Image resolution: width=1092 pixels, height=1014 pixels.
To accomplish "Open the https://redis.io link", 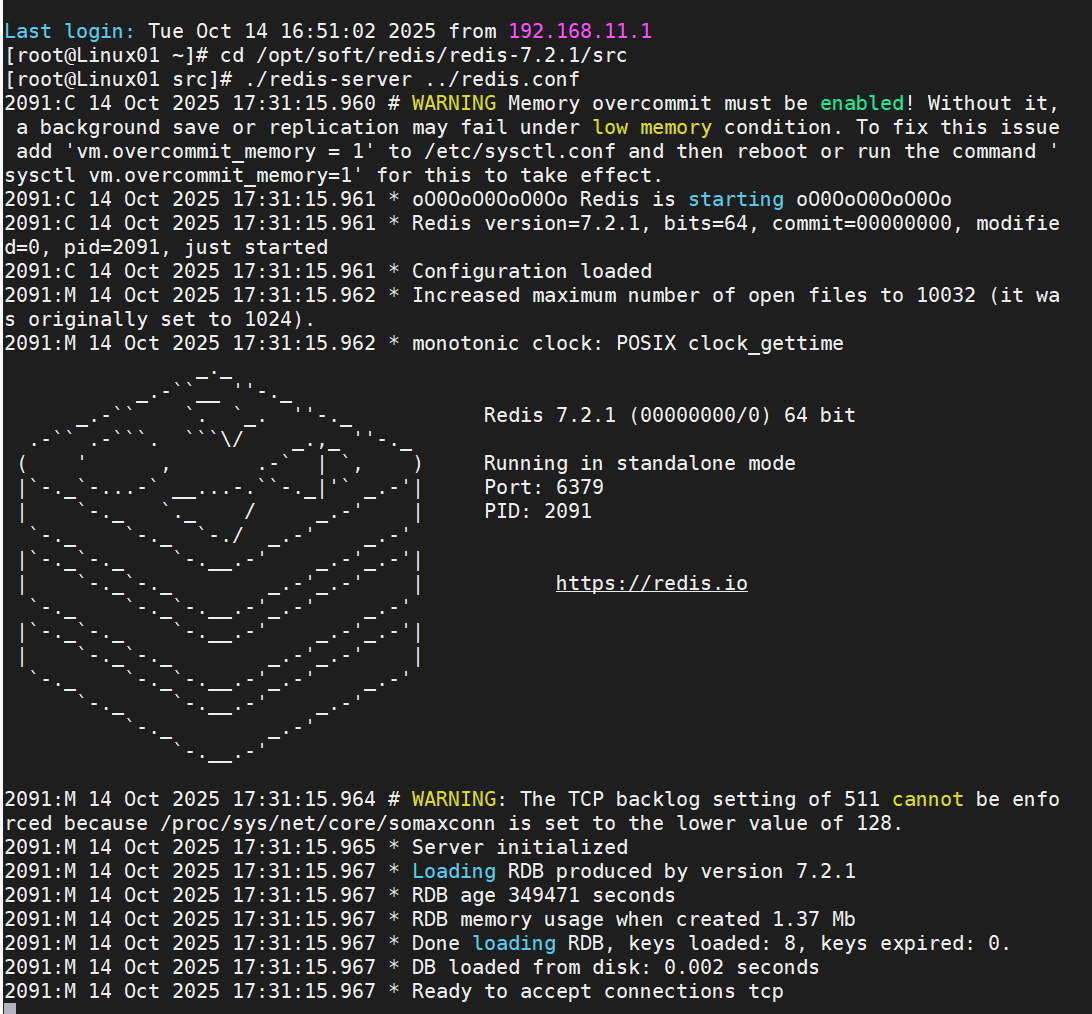I will pos(651,584).
